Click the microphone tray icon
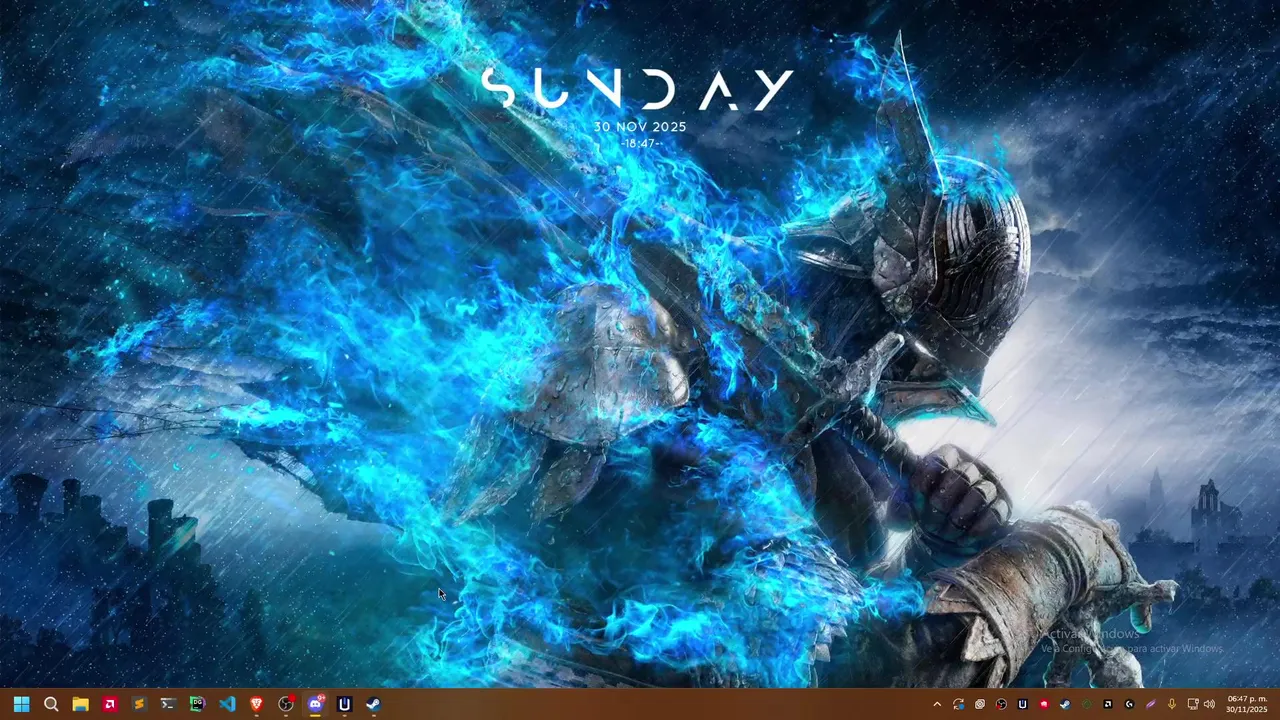 [1172, 704]
